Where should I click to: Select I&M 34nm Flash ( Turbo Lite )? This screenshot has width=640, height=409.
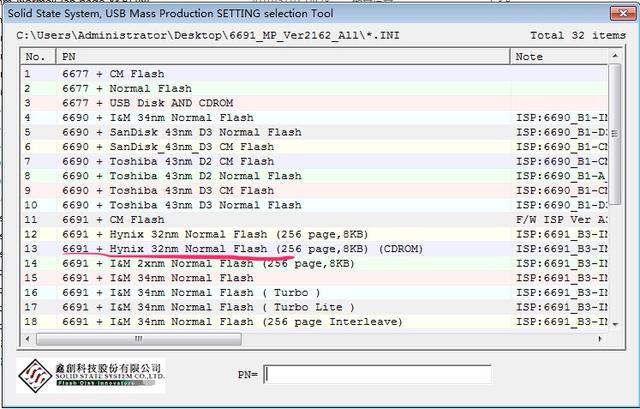point(314,307)
